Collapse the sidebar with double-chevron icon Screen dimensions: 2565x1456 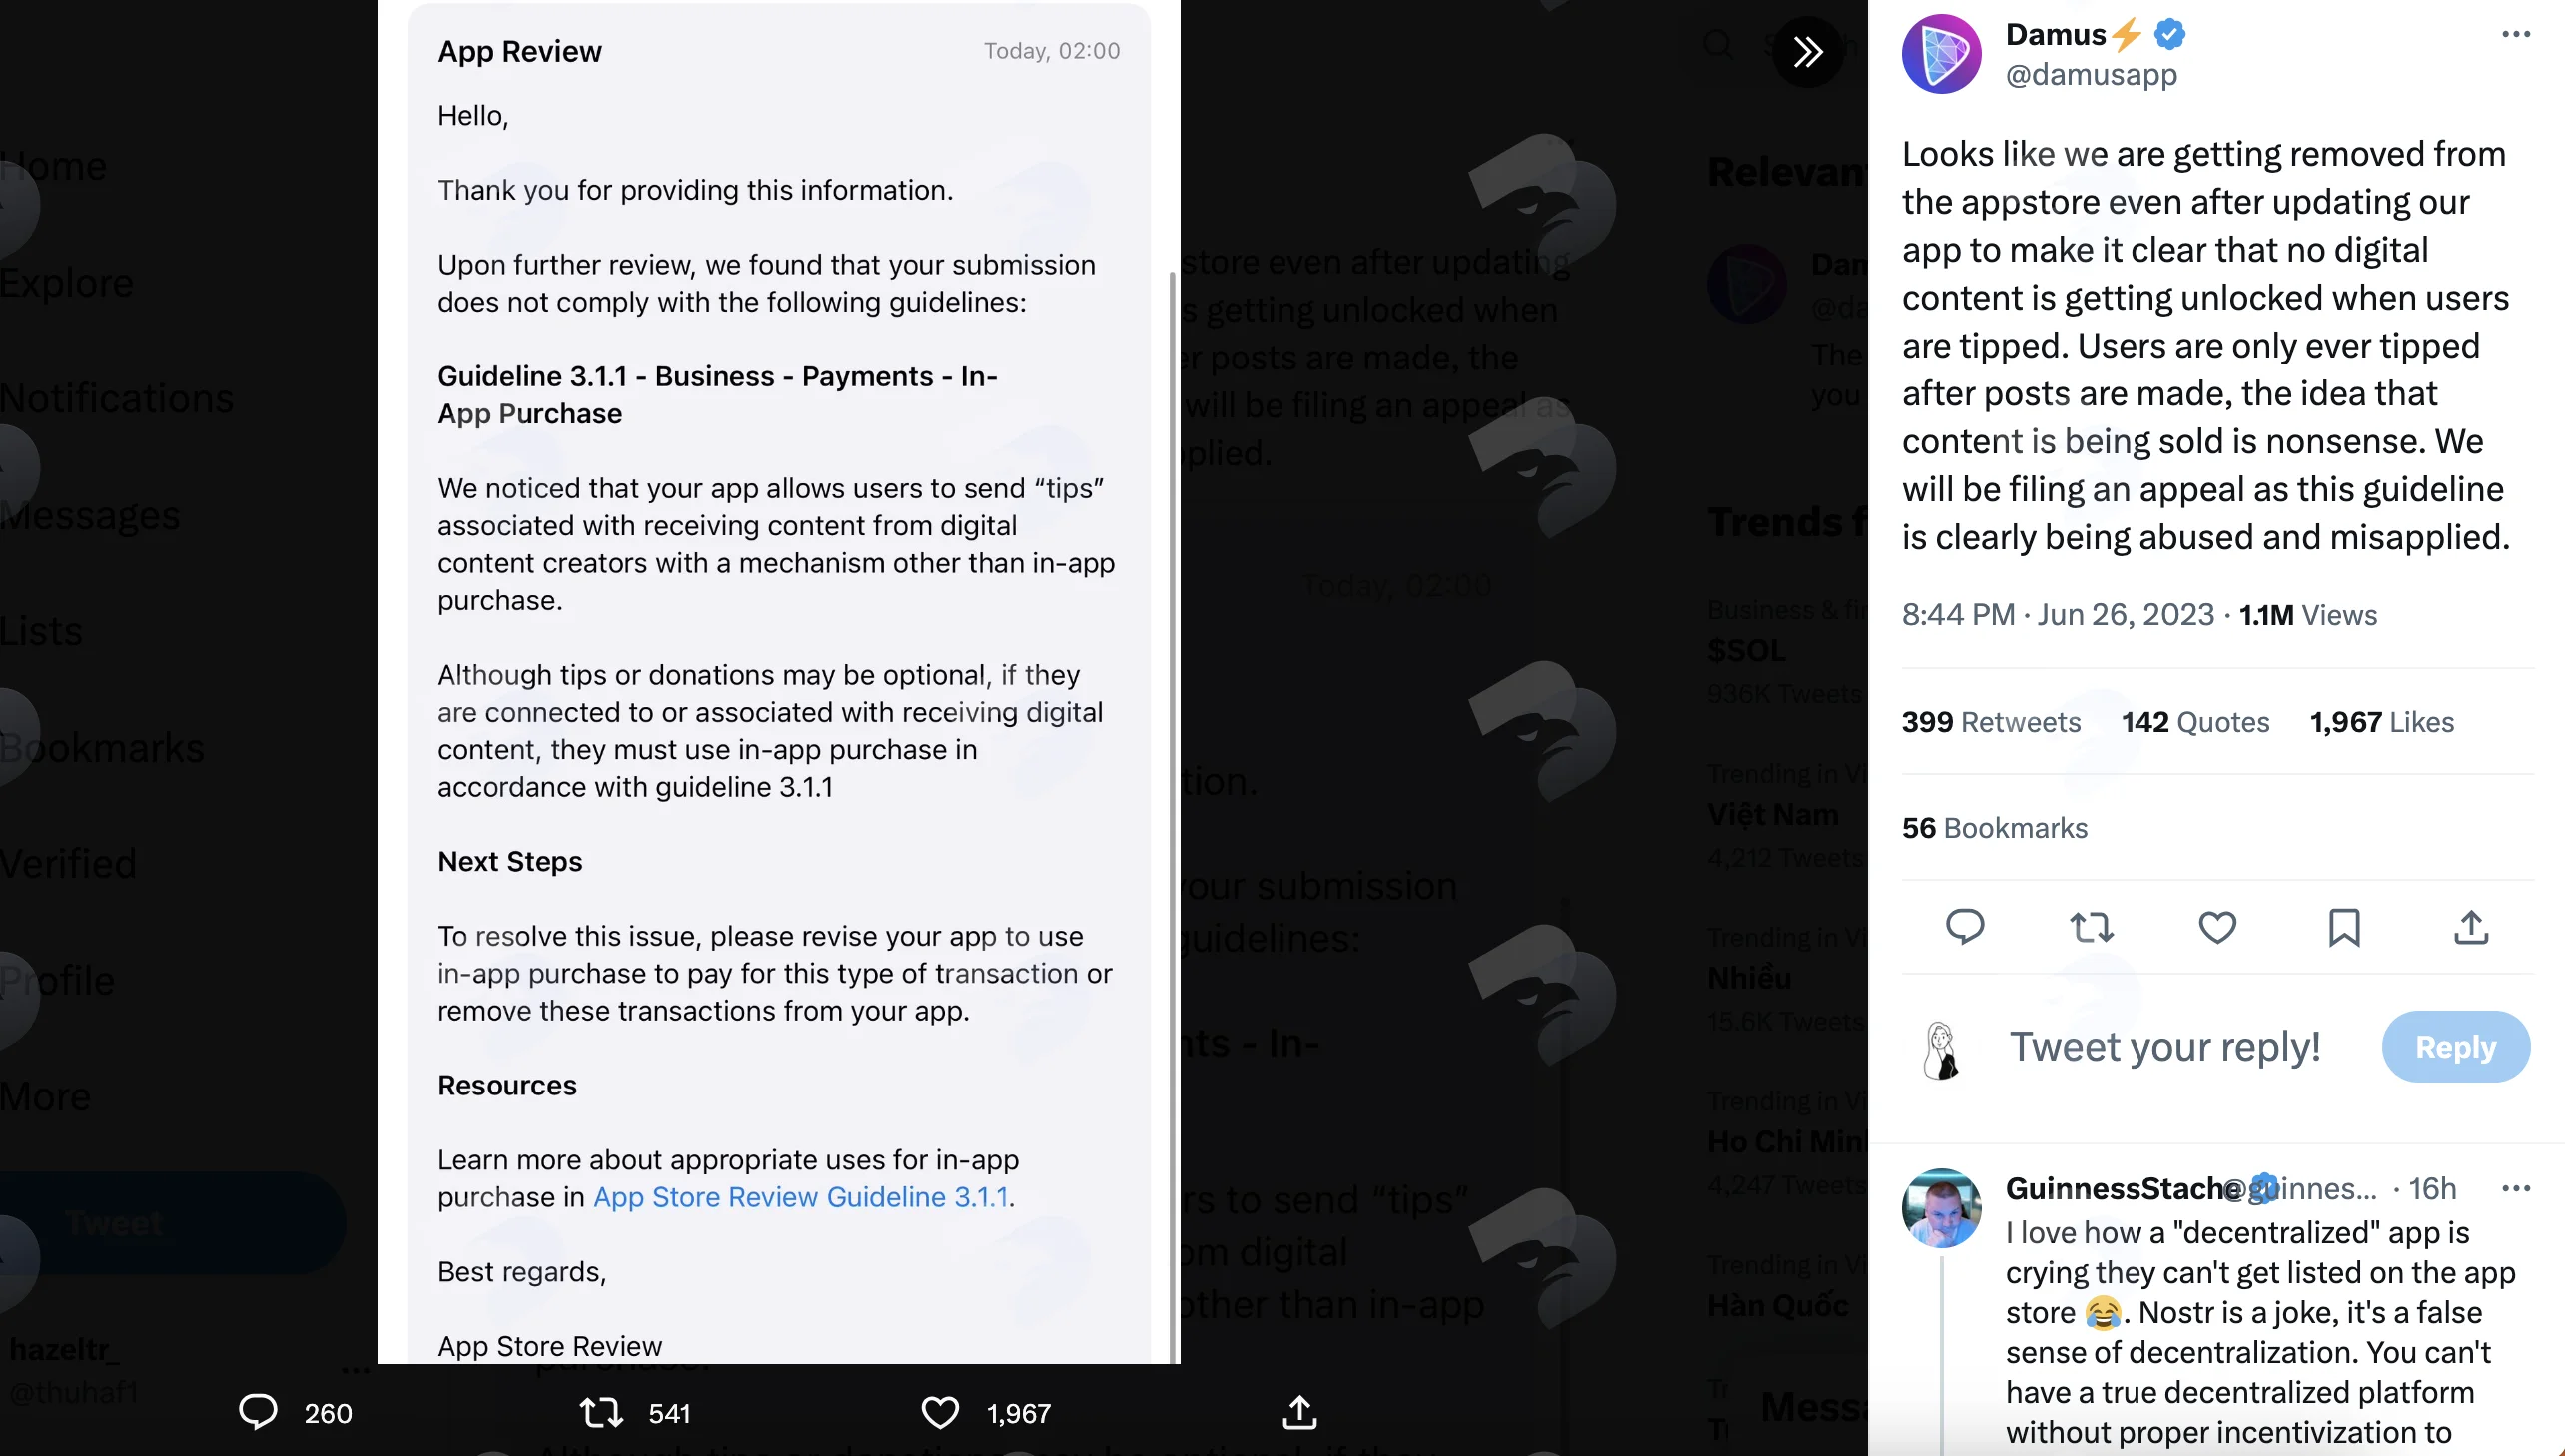point(1806,51)
